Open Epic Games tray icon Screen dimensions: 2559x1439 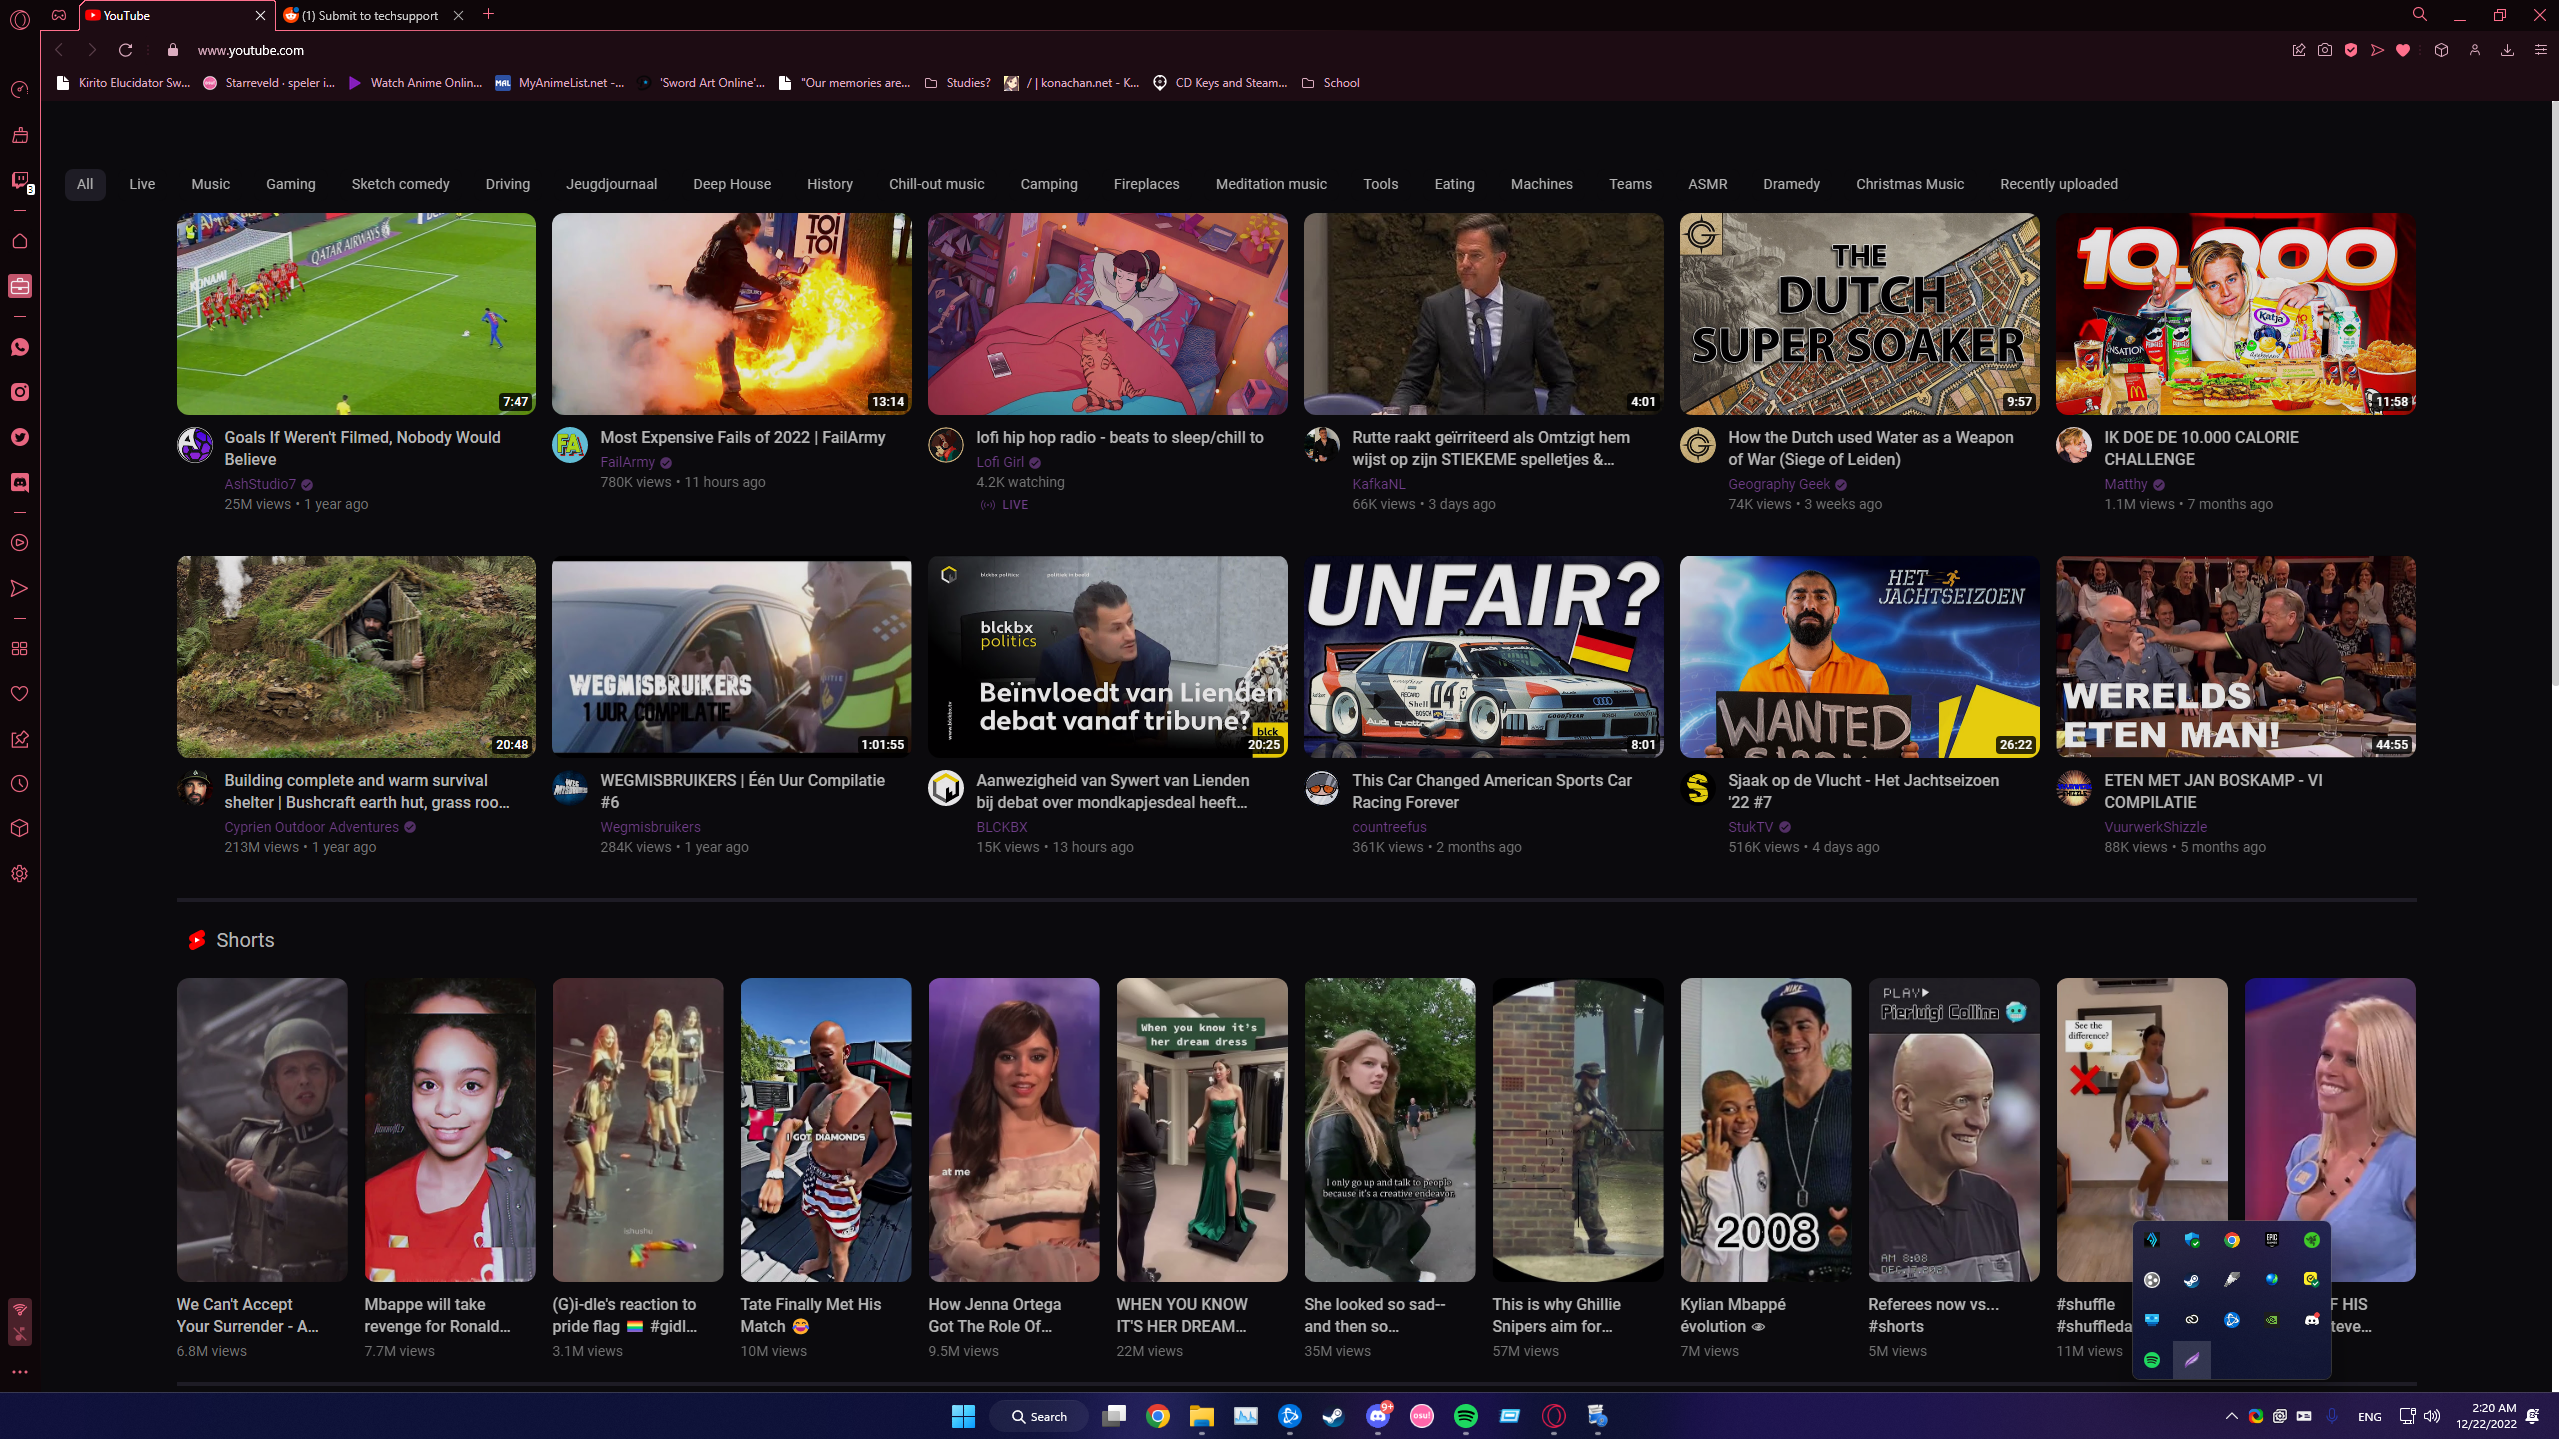(x=2272, y=1240)
